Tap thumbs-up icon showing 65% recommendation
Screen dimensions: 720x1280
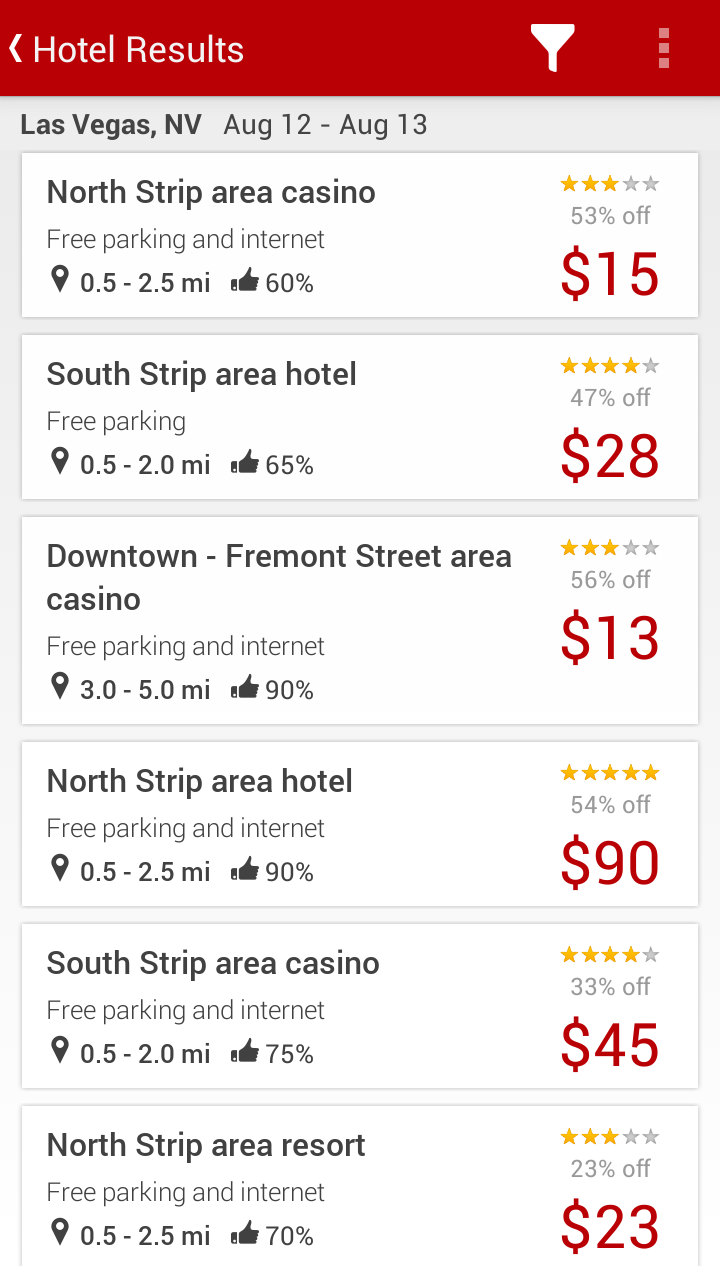[245, 463]
